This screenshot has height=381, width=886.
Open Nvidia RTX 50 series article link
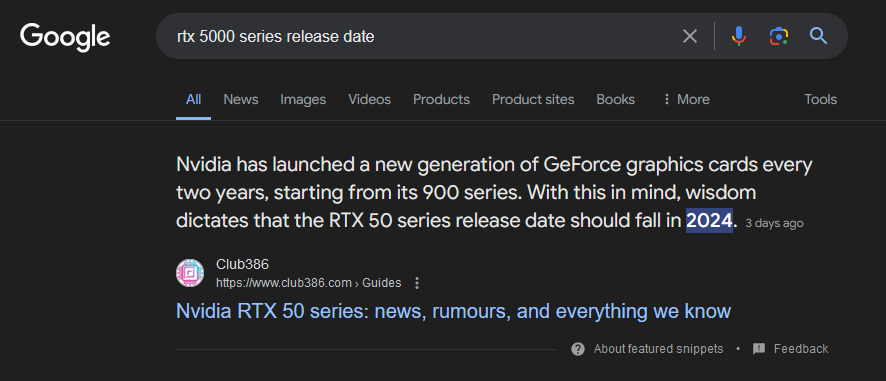click(454, 311)
